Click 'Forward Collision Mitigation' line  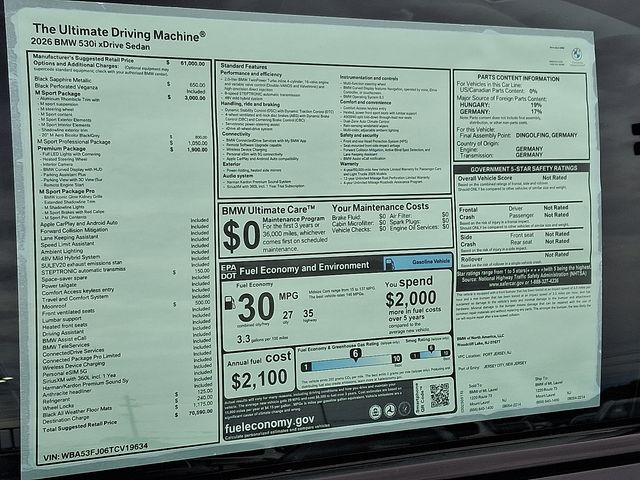74,231
